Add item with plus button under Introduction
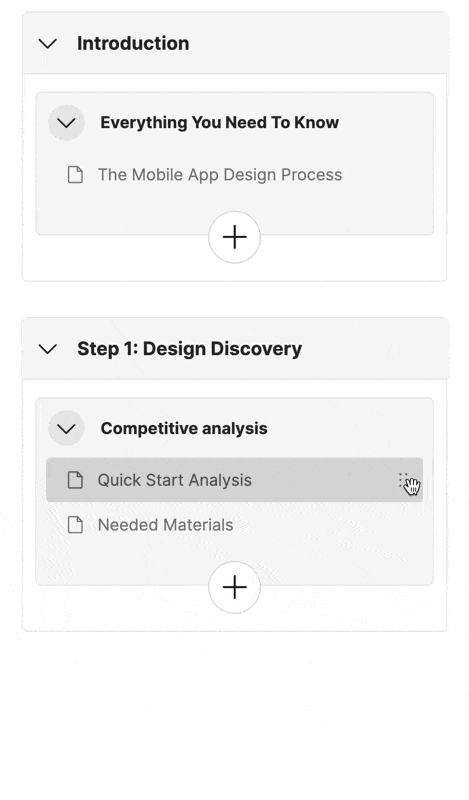Viewport: 469px width, 800px height. click(x=235, y=237)
